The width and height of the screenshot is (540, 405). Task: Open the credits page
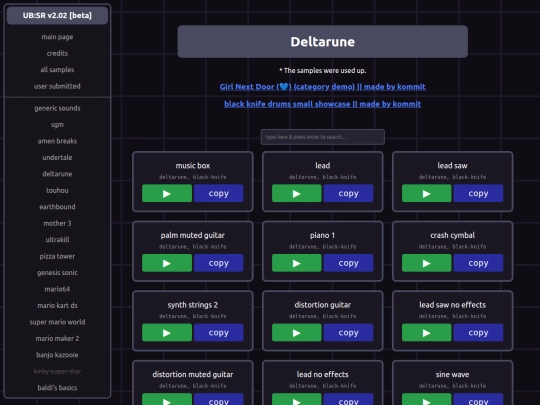click(57, 53)
